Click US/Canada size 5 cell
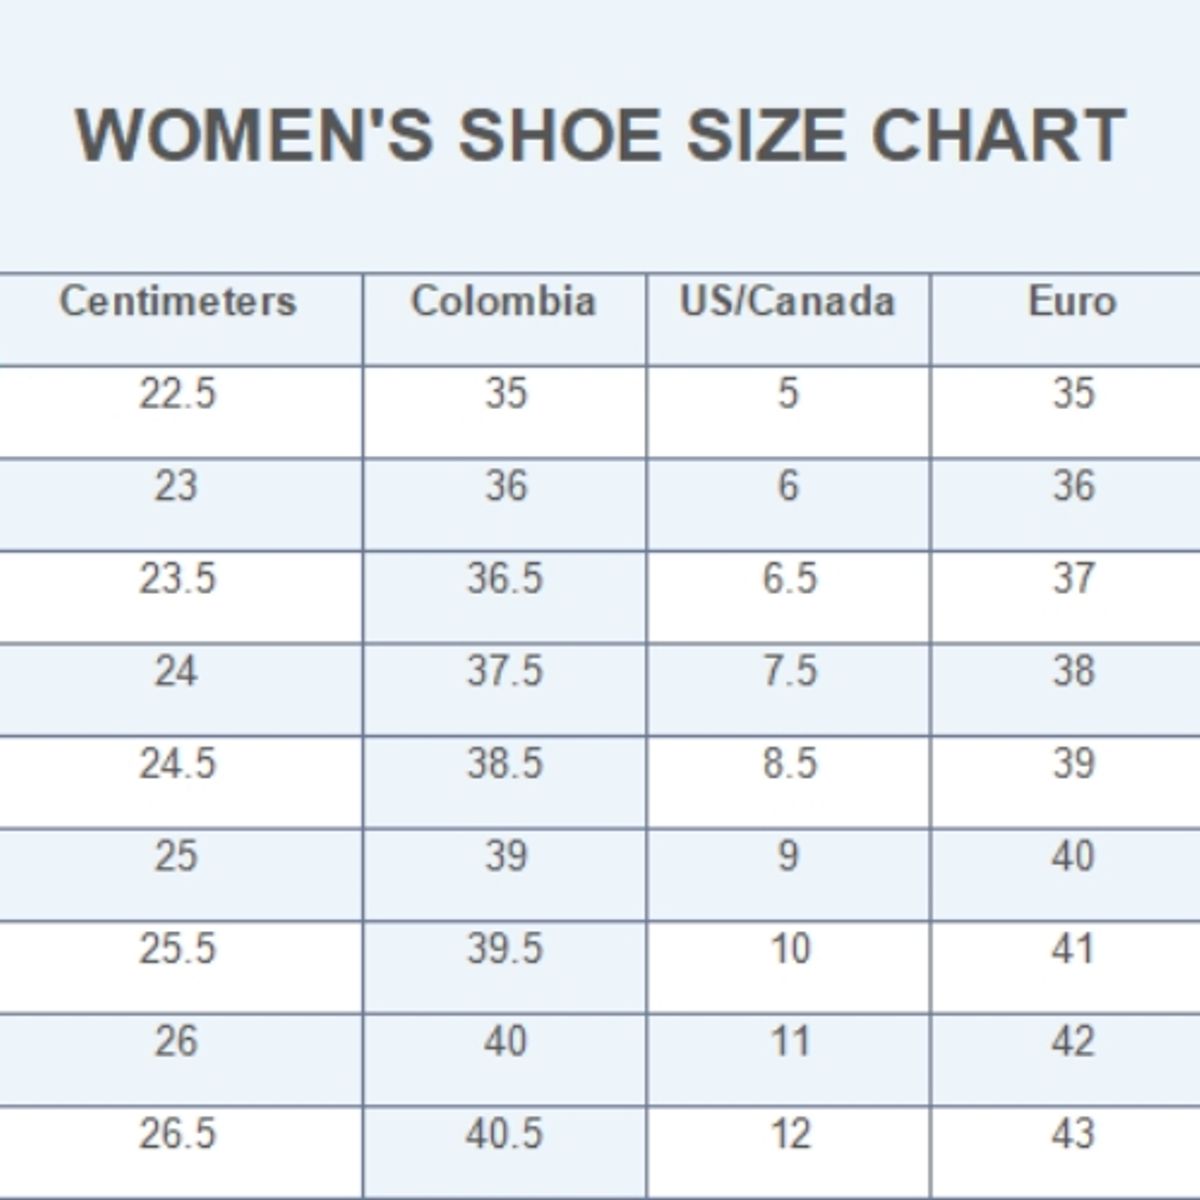The width and height of the screenshot is (1200, 1200). tap(788, 394)
